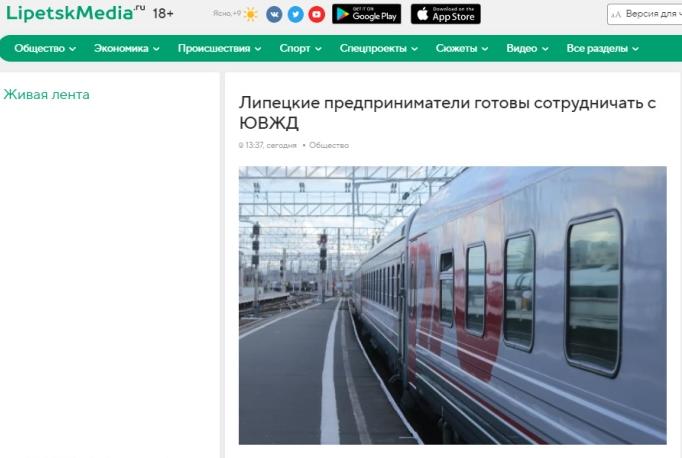Click the Общество category link under headline
Image resolution: width=682 pixels, height=458 pixels.
coord(329,145)
